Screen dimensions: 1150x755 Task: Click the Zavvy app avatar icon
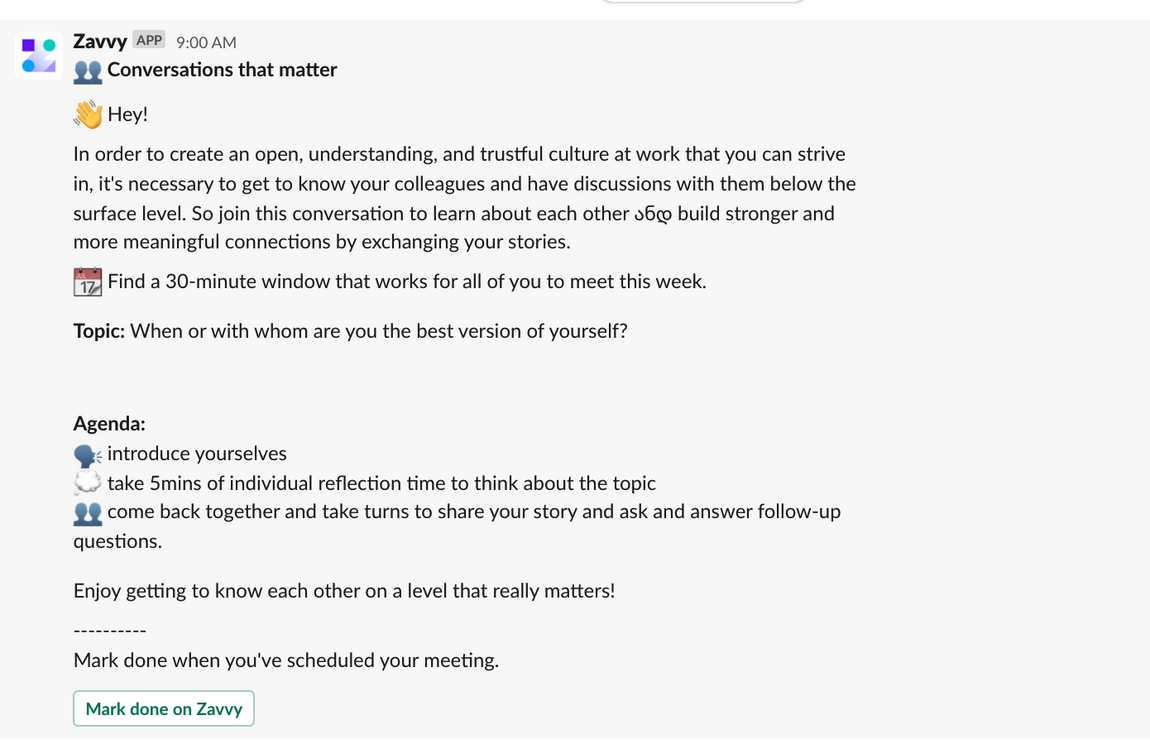point(38,56)
